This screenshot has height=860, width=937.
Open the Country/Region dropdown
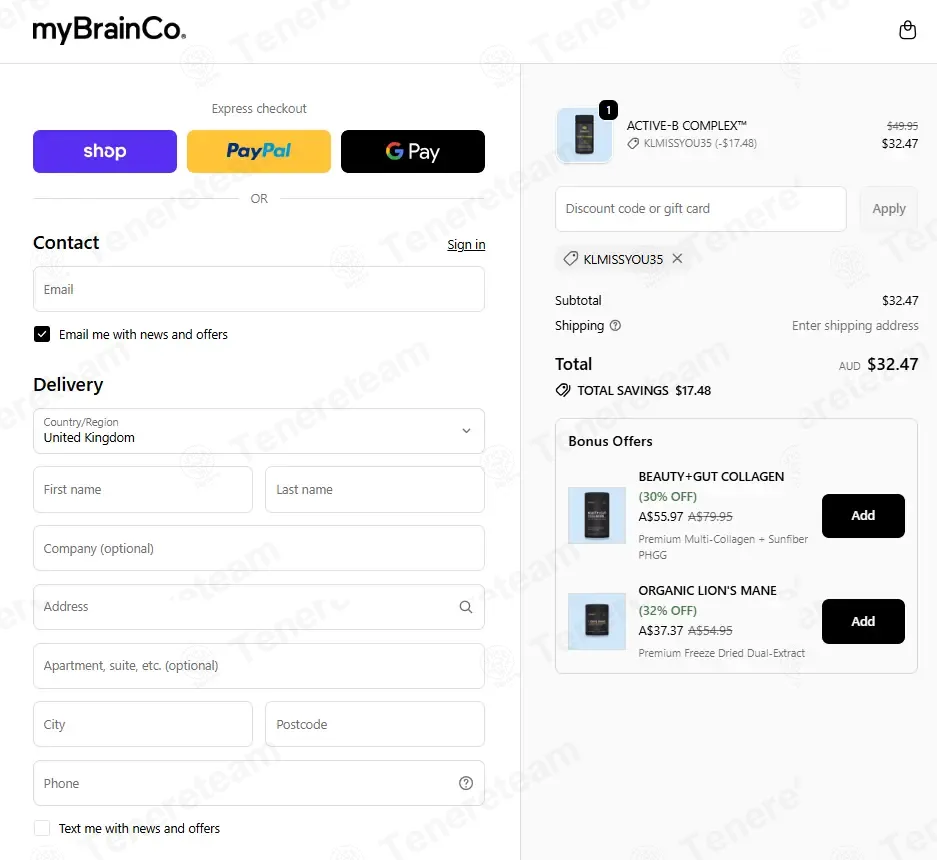point(259,431)
